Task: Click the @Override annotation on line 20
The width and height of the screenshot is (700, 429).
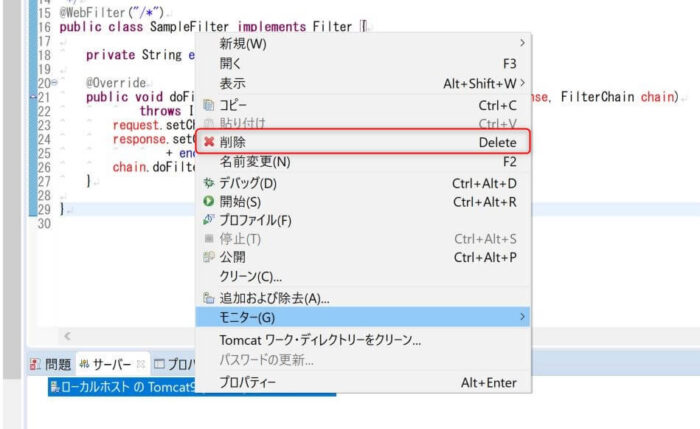Action: click(x=116, y=83)
